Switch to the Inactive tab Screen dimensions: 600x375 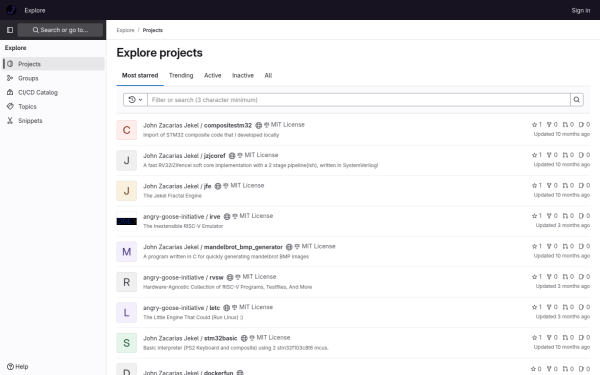(243, 75)
